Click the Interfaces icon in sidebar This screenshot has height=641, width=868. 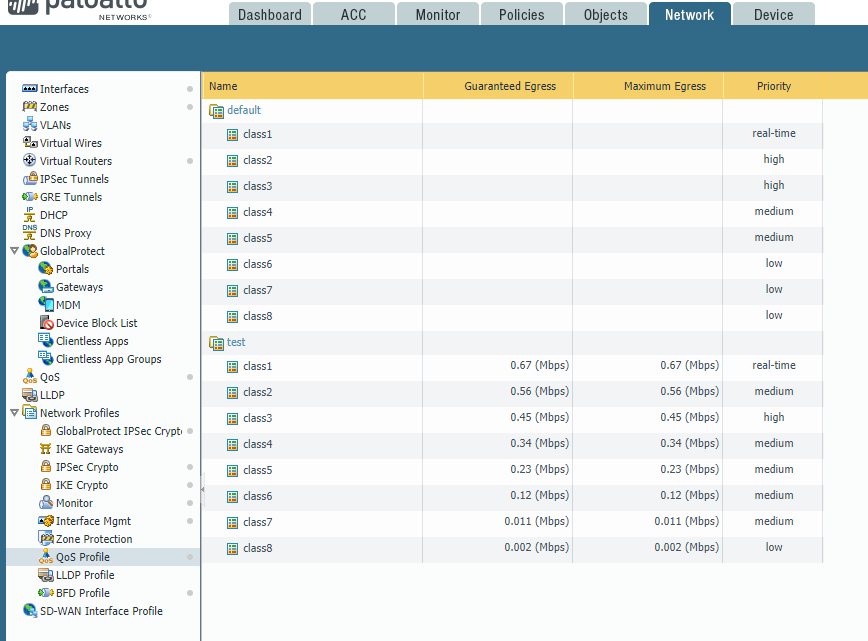(30, 89)
